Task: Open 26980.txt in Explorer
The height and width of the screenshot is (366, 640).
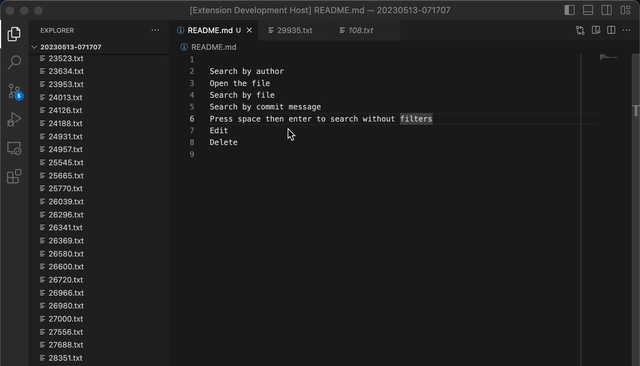Action: (99, 306)
